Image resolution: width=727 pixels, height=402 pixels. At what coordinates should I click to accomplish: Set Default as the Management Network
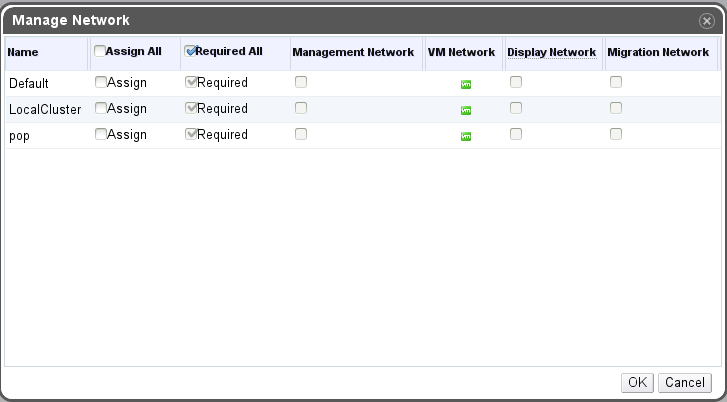tap(300, 83)
